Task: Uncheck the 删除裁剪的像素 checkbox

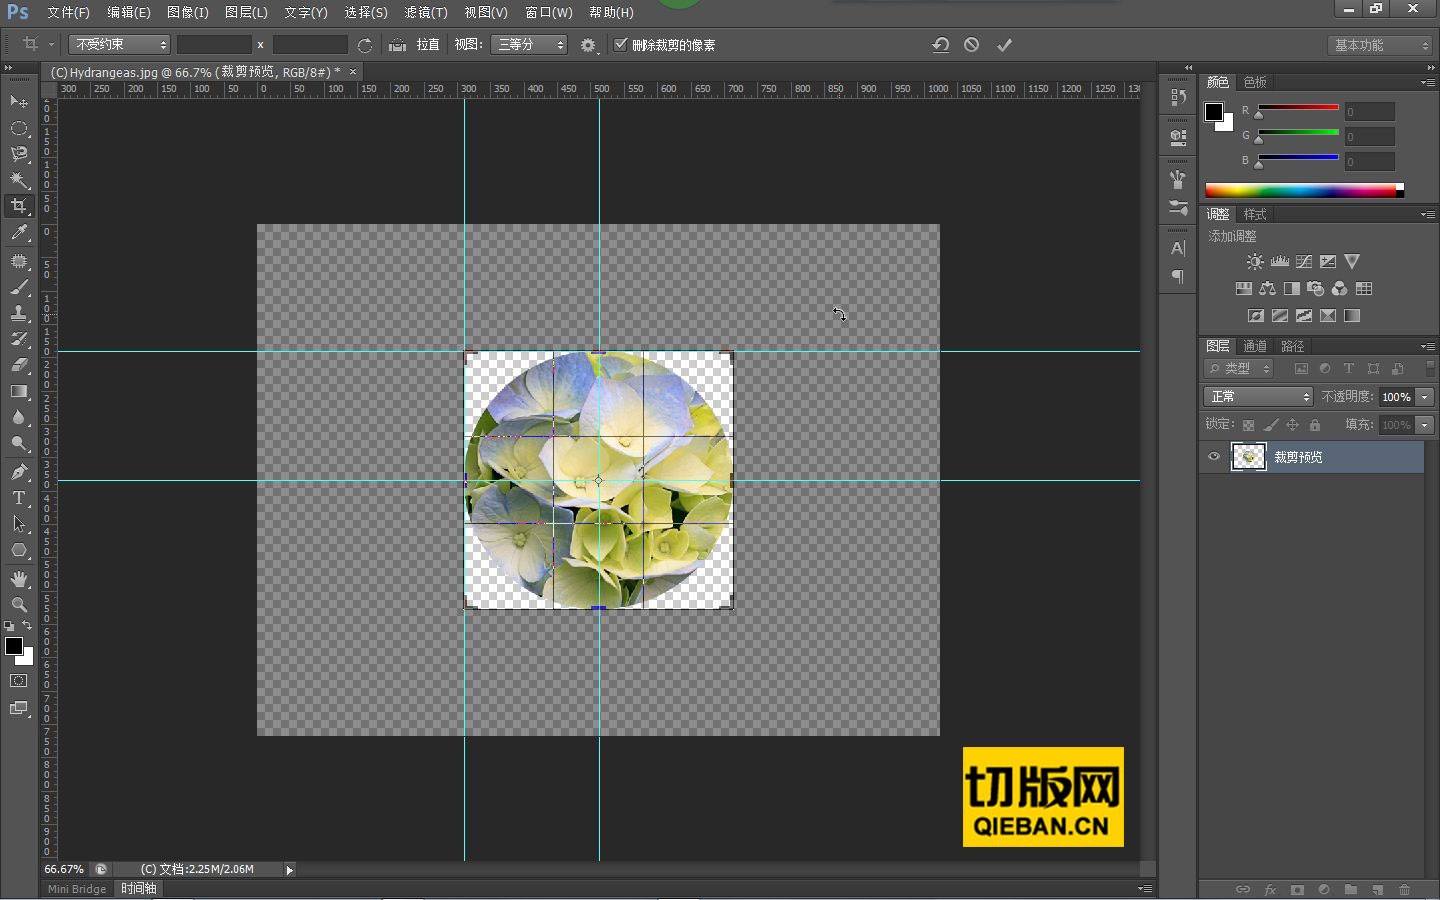Action: coord(621,44)
